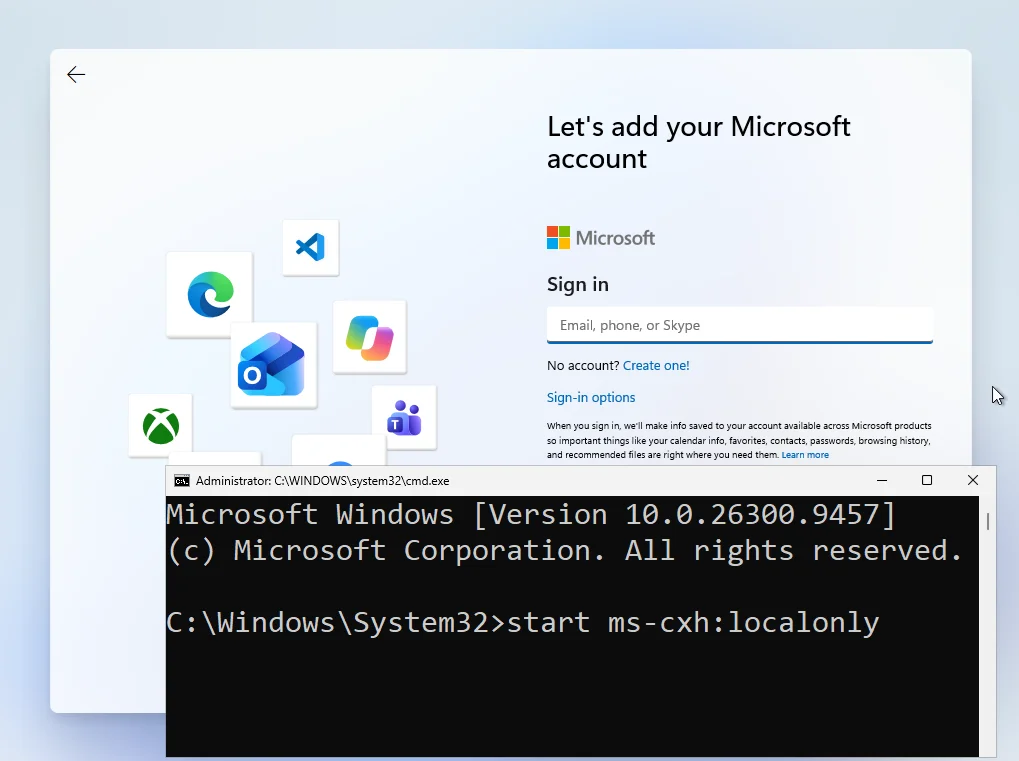Click the Windows version line in cmd
1019x761 pixels.
531,515
